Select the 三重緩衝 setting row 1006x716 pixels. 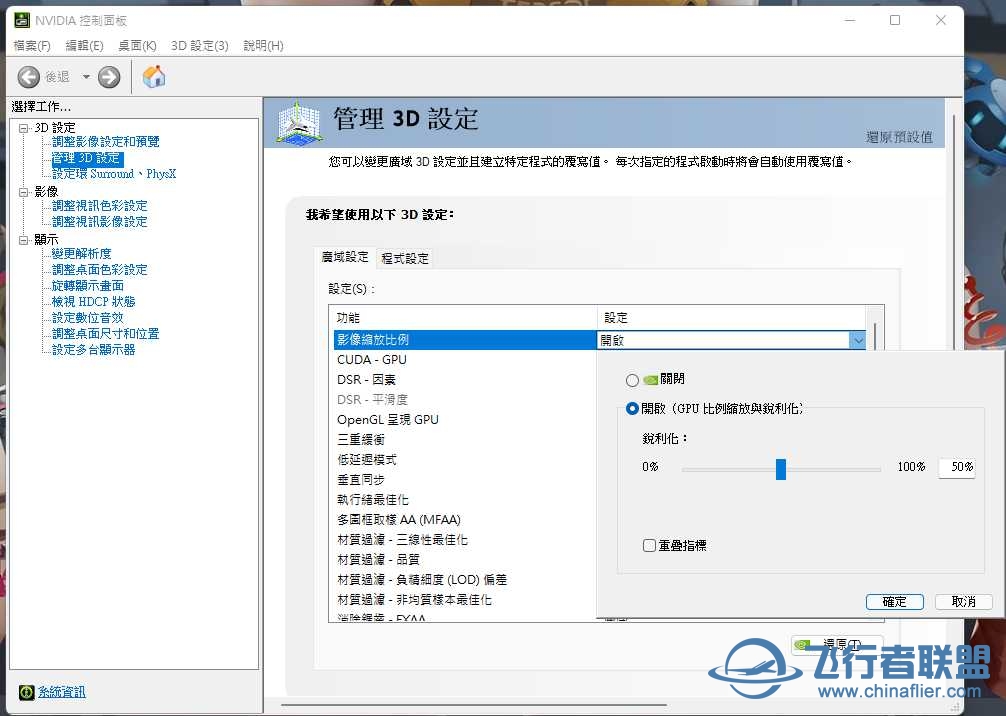pos(465,439)
